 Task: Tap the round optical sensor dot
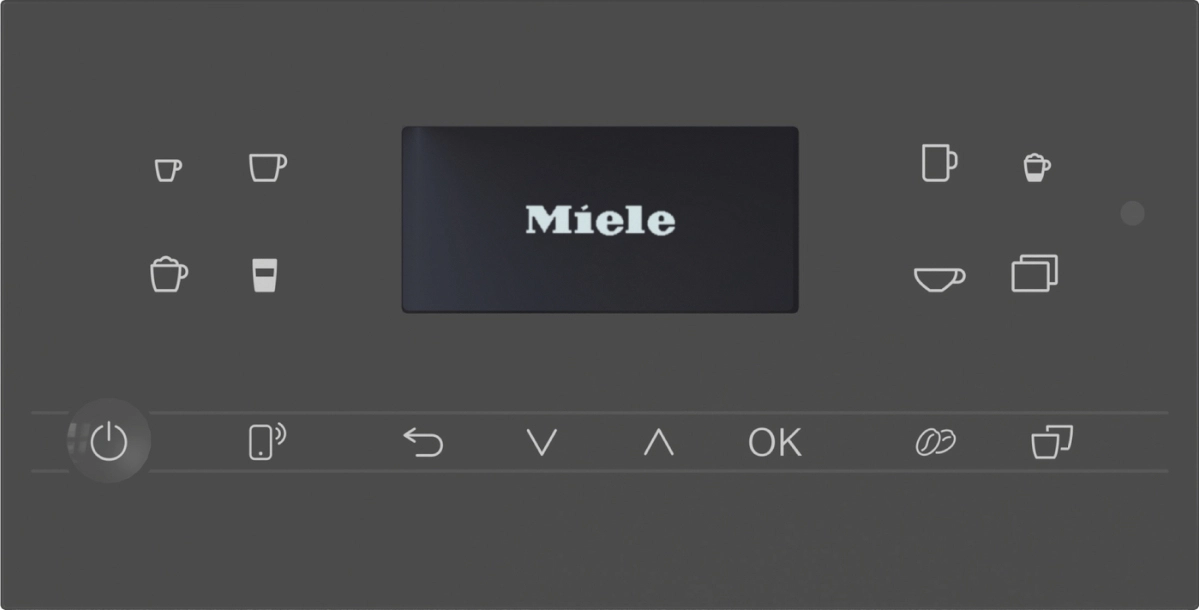point(1132,213)
